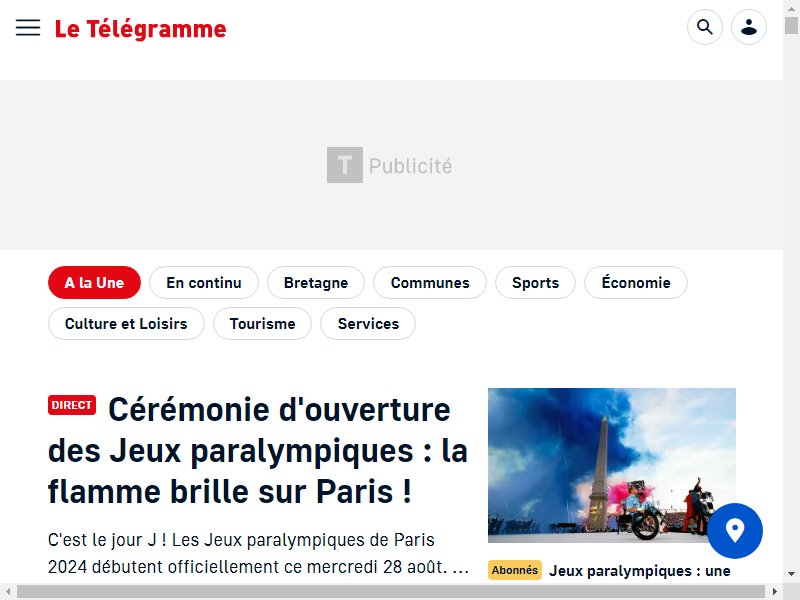Viewport: 800px width, 600px height.
Task: Open the Cérémonie d'ouverture headline article
Action: (x=258, y=451)
